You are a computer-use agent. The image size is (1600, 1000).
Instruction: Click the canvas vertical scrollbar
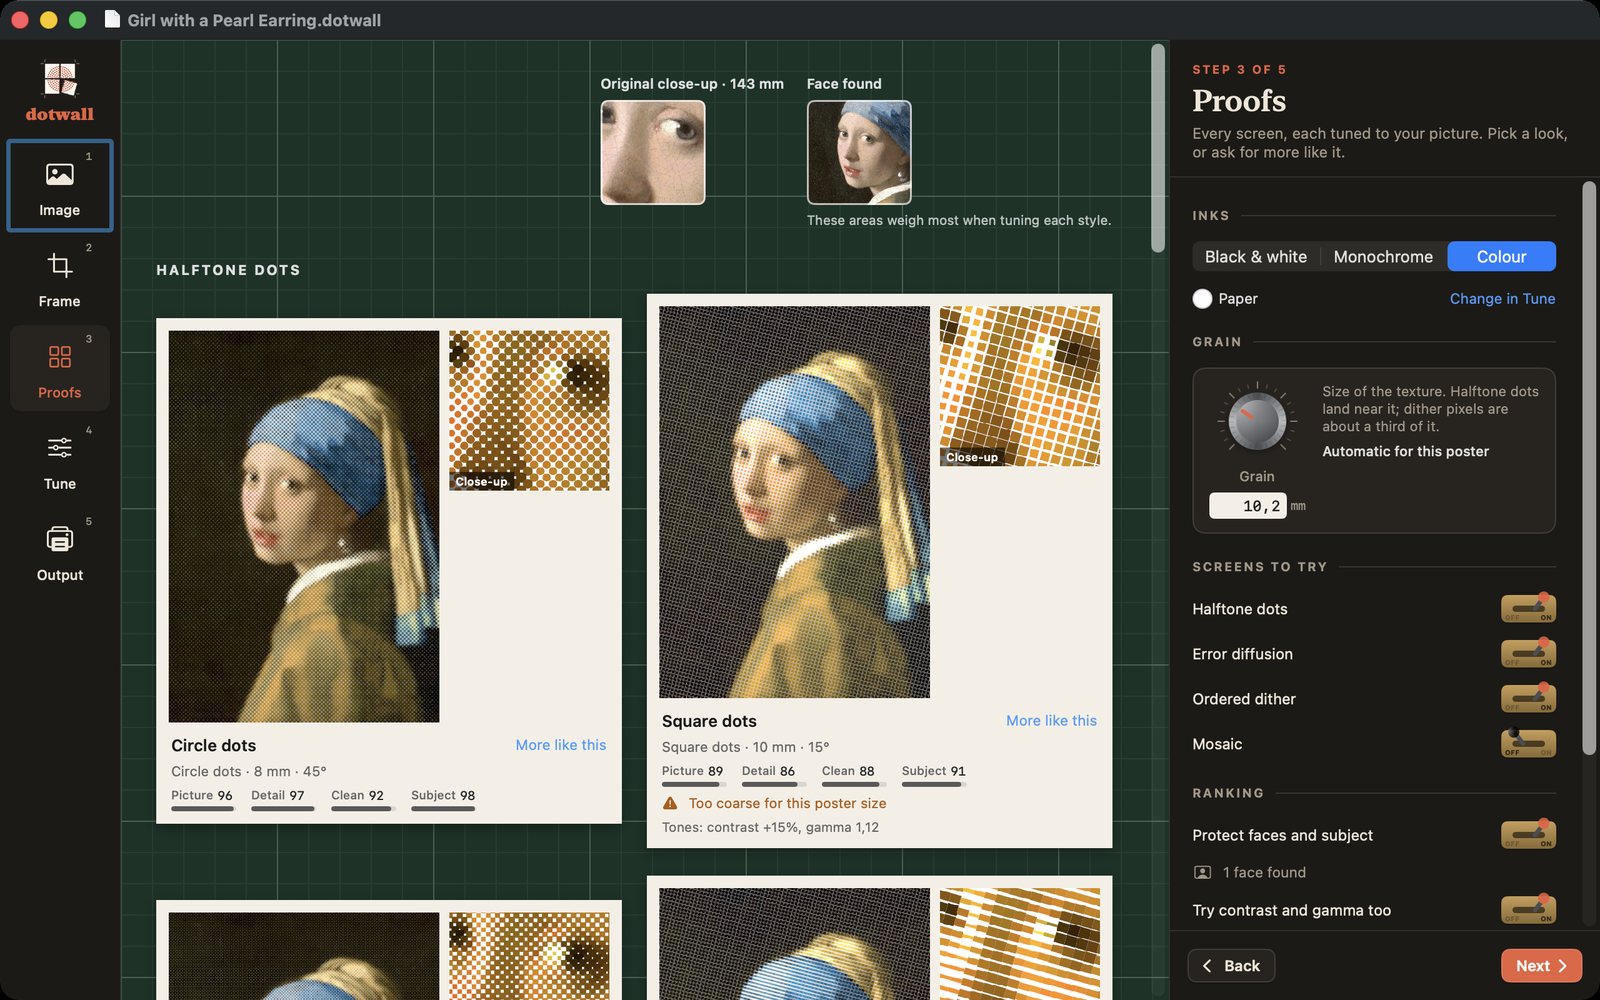[x=1158, y=148]
